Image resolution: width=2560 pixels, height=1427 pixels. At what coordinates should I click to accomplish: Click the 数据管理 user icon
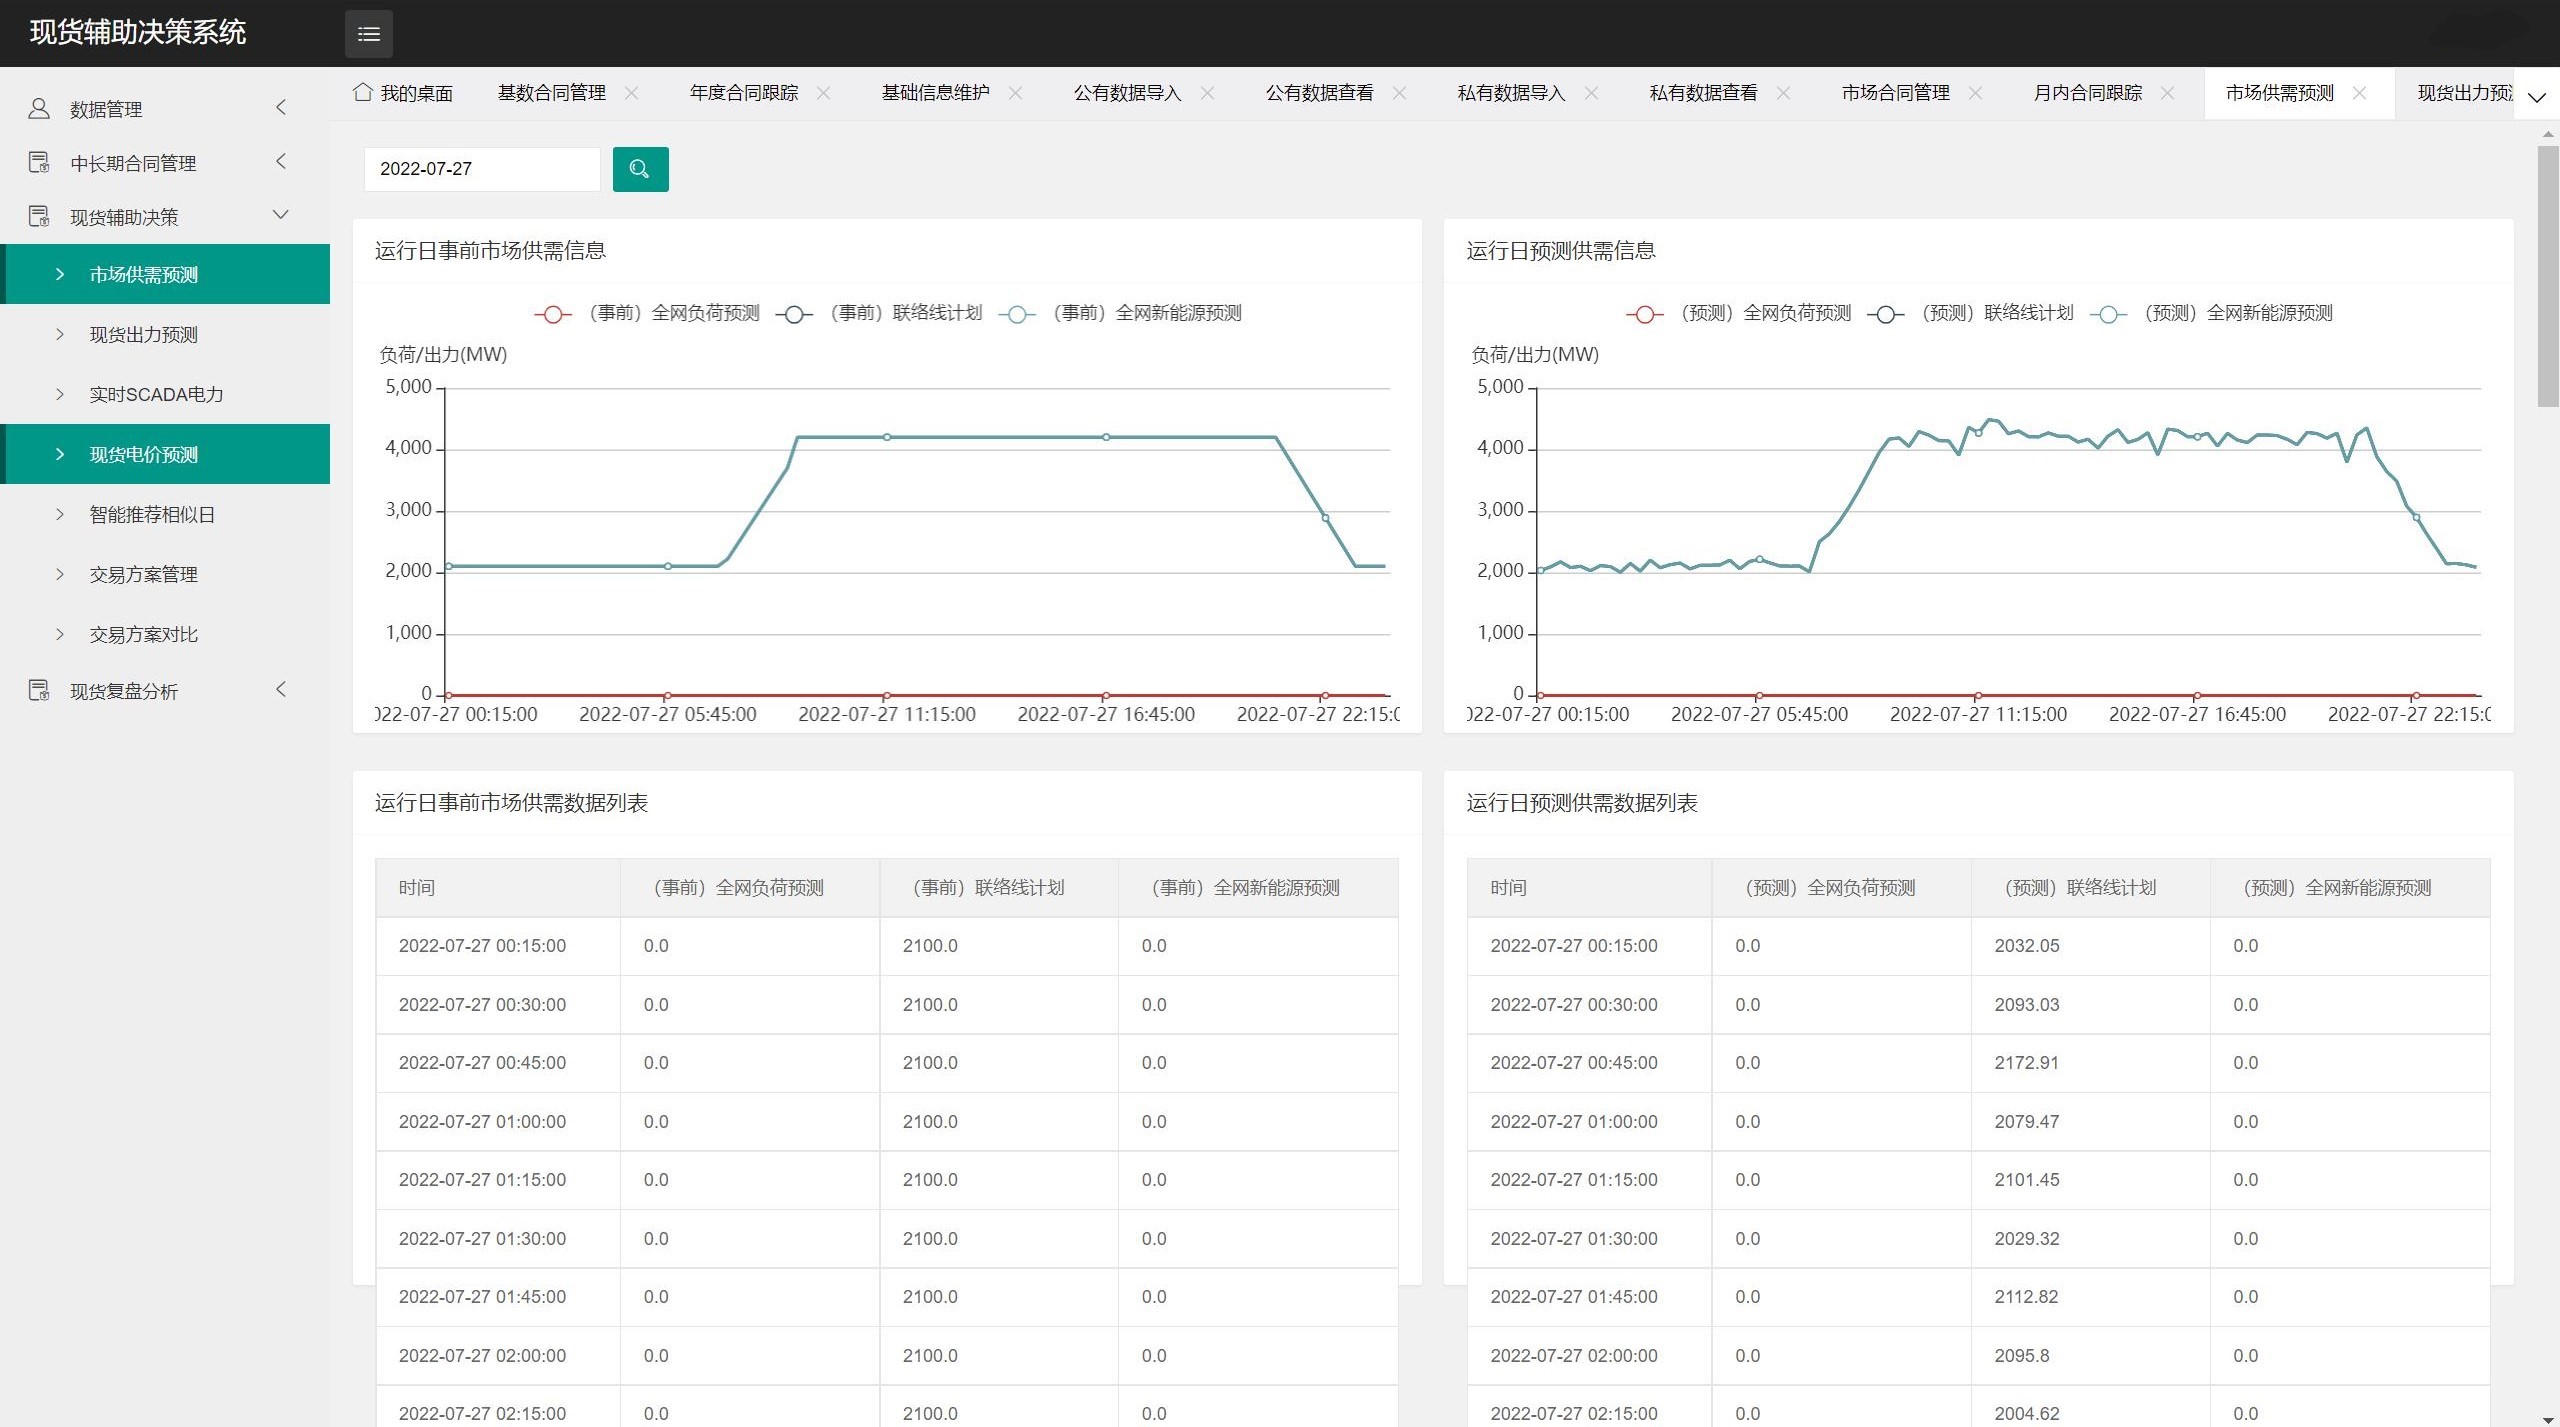tap(39, 109)
